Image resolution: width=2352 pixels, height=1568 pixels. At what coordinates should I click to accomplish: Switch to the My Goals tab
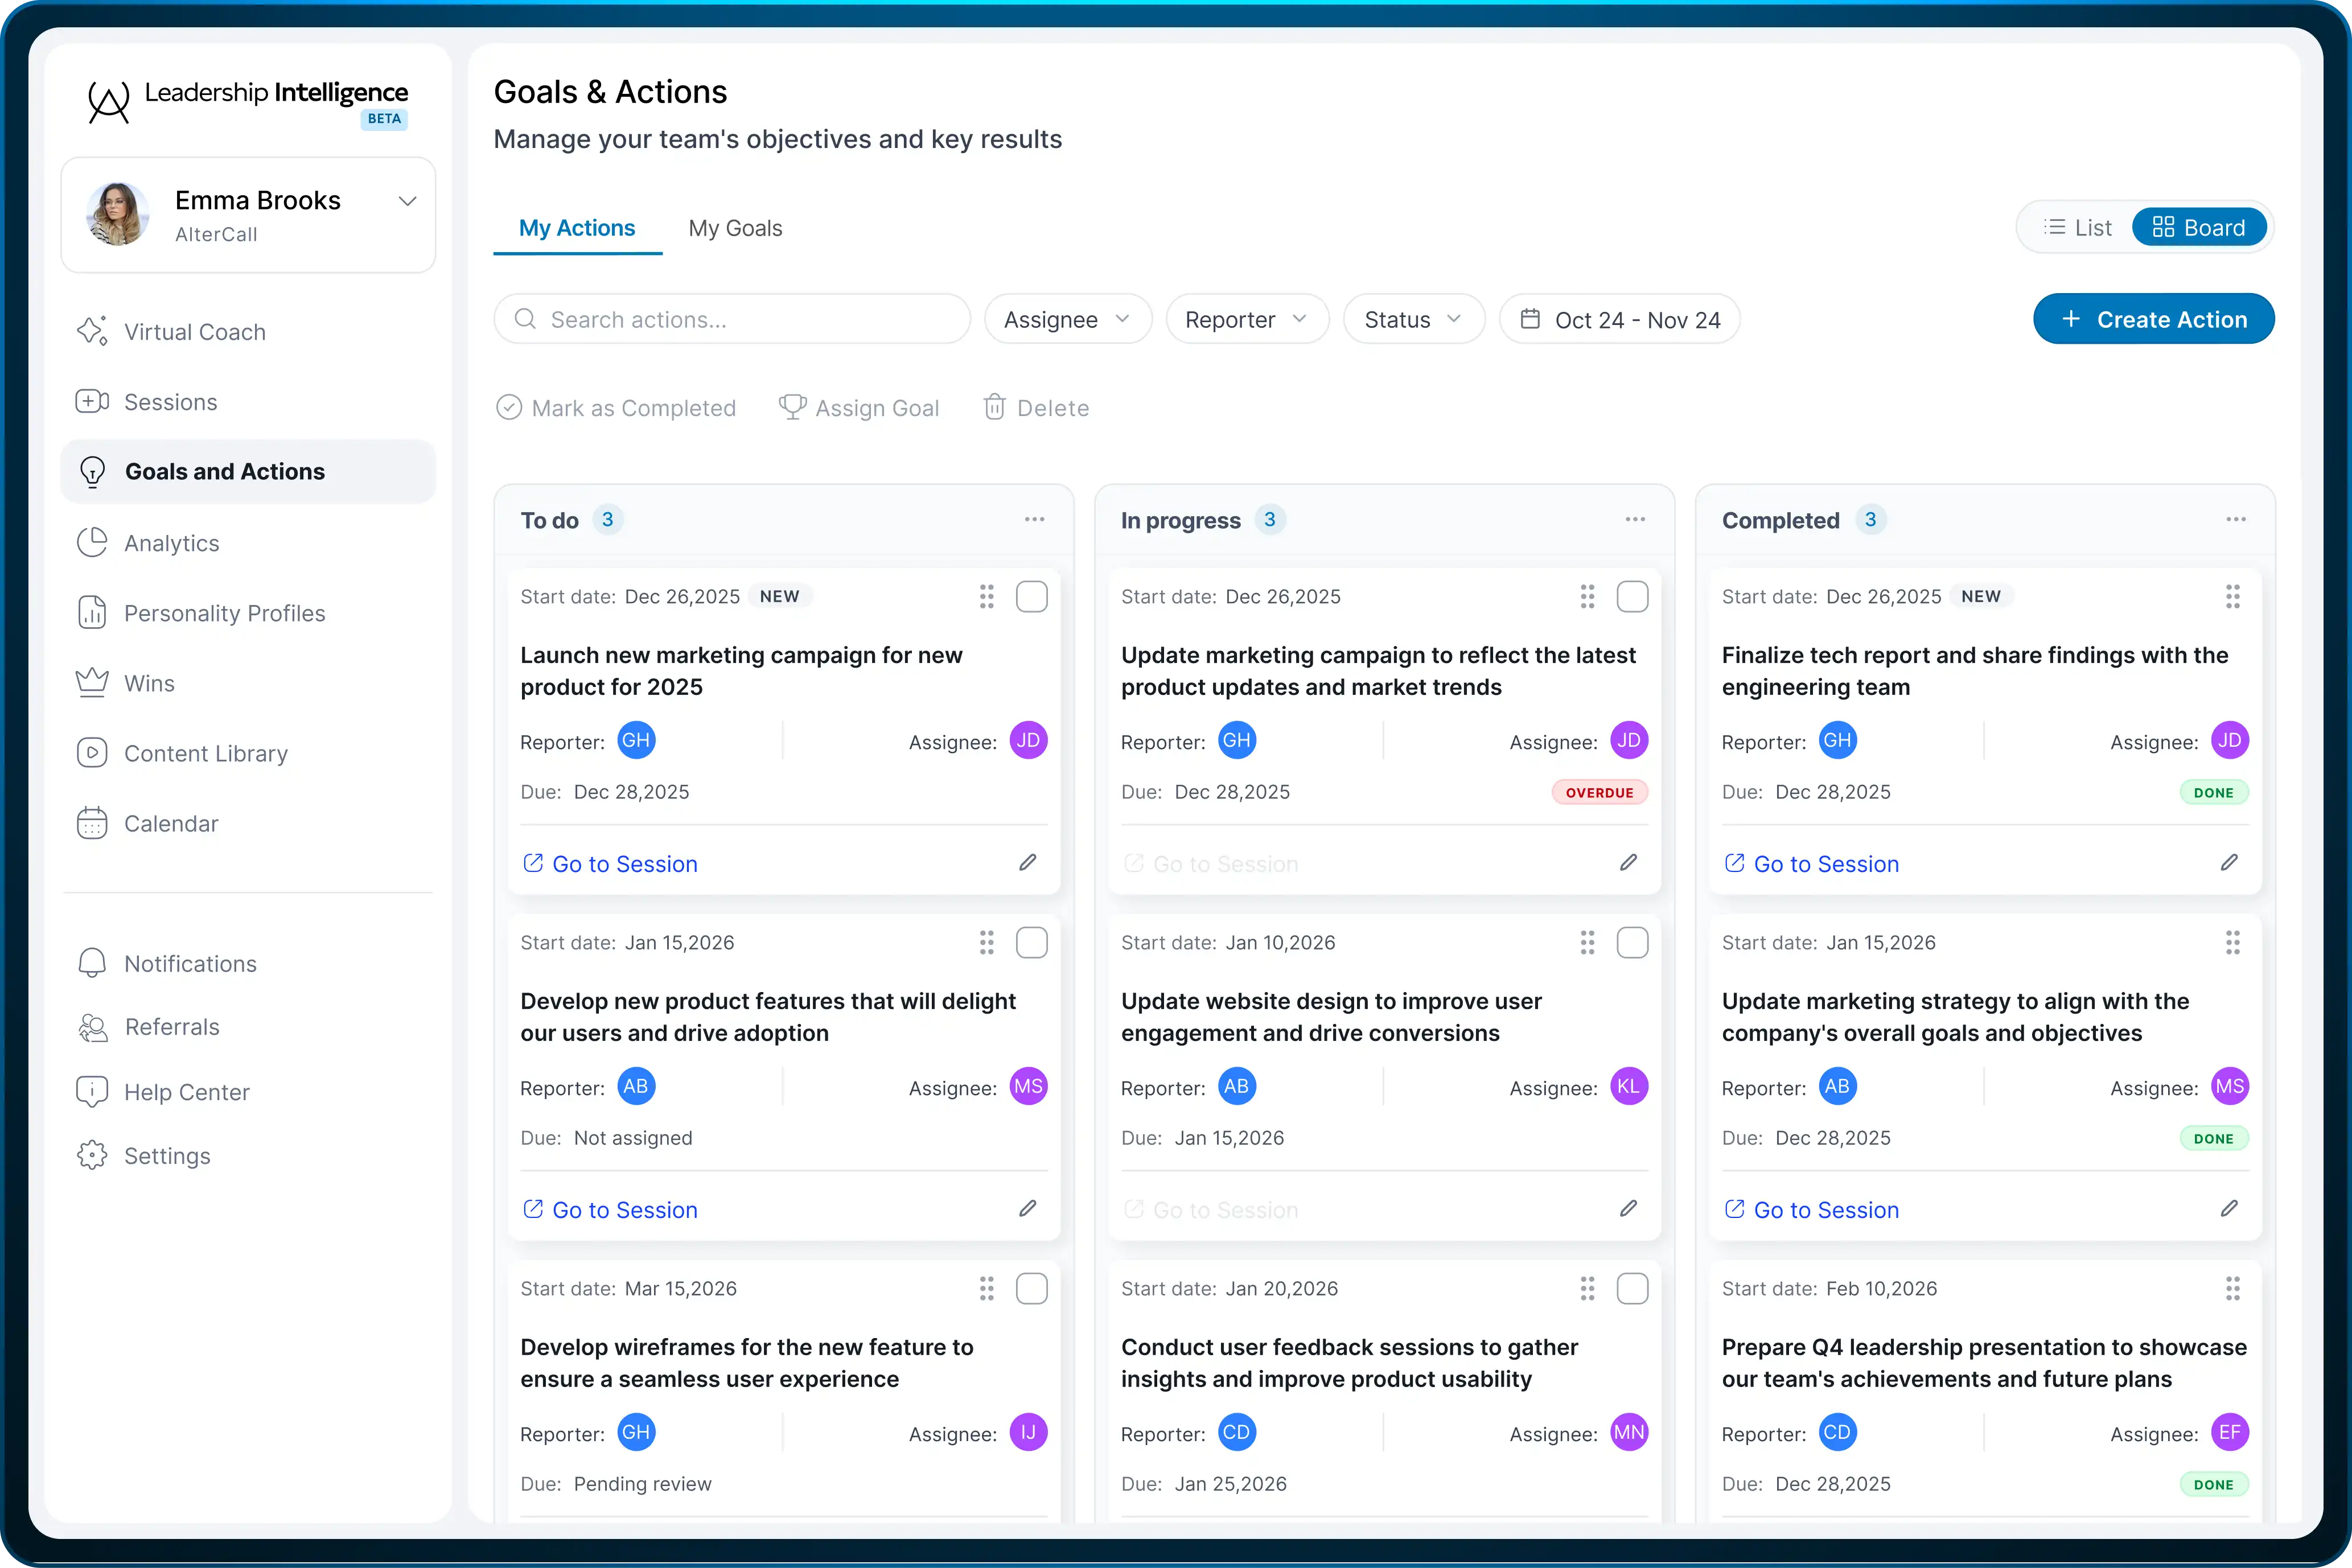click(735, 228)
